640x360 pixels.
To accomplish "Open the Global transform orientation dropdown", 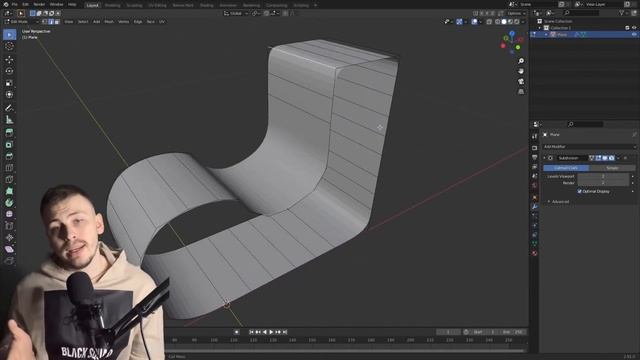I will (x=236, y=13).
